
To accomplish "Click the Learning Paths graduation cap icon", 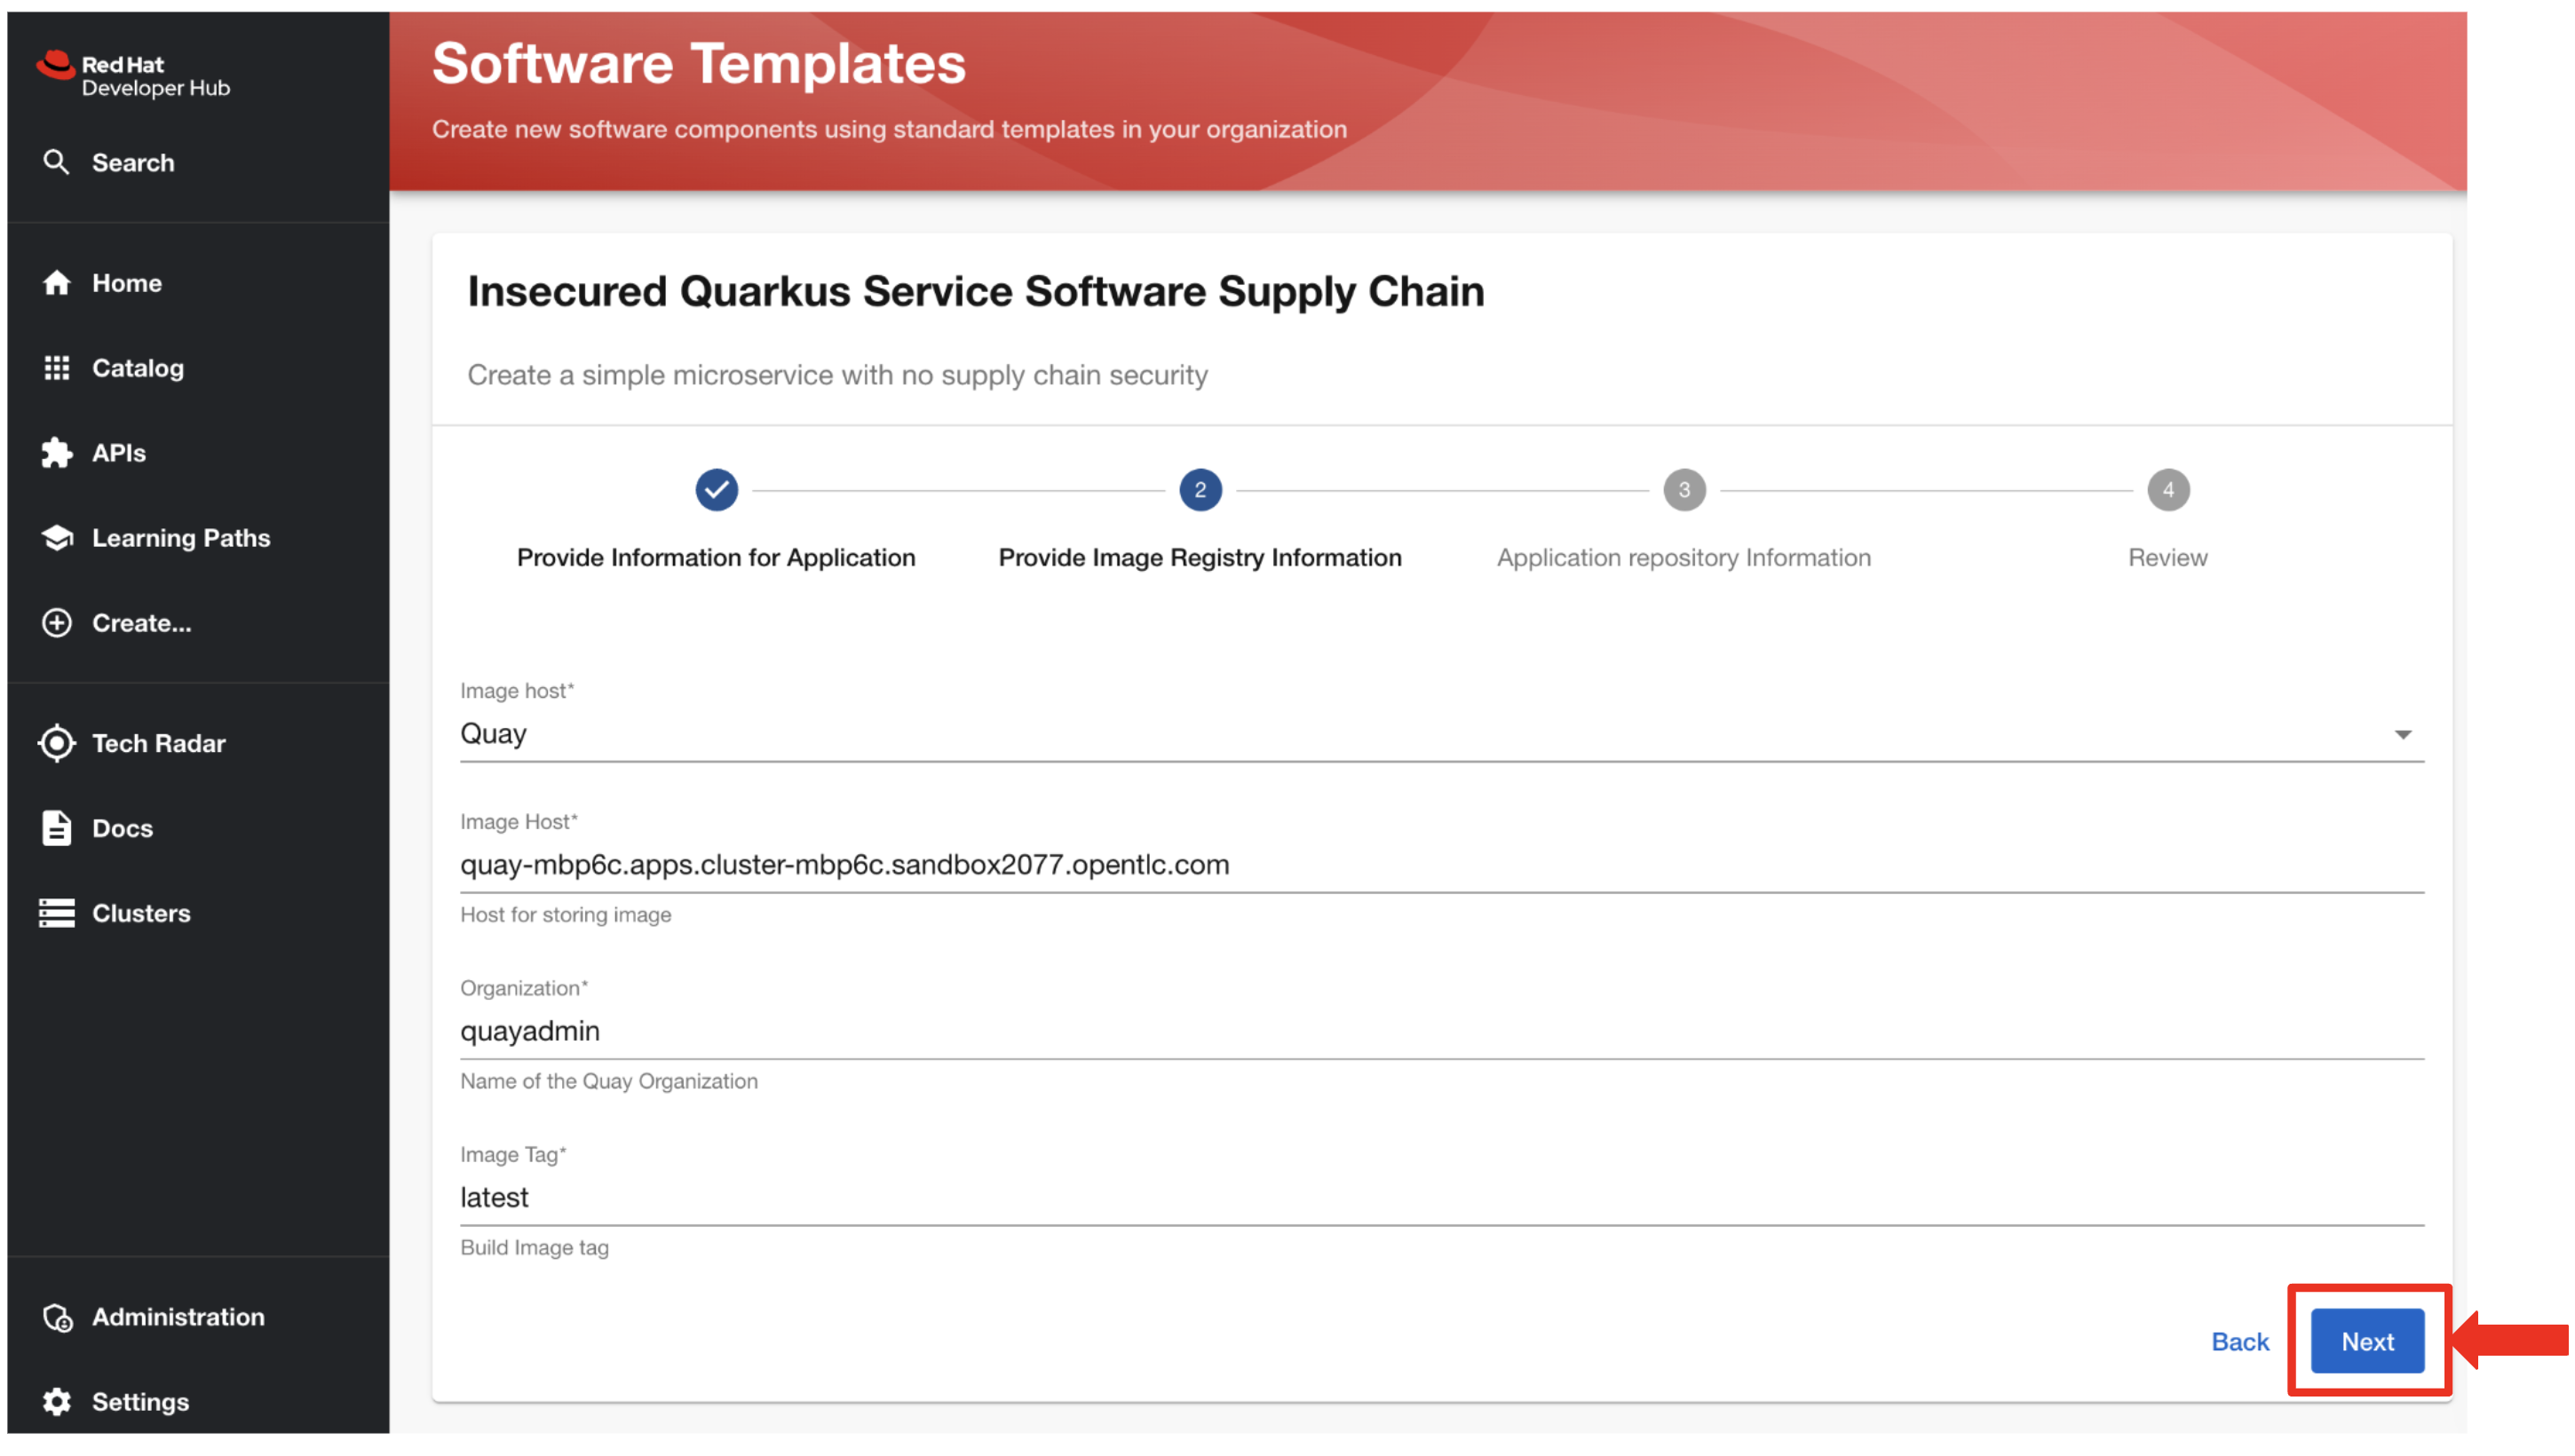I will tap(57, 538).
